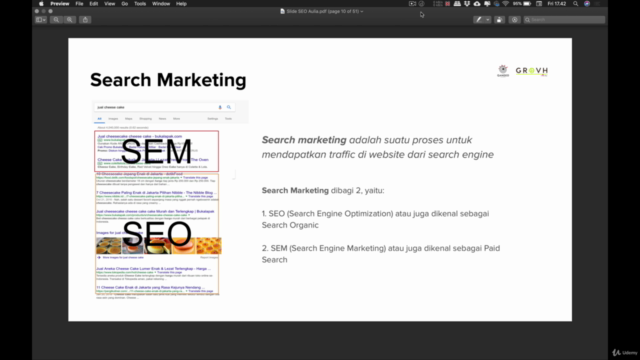
Task: Click the dual display menu bar icon
Action: pos(487,4)
